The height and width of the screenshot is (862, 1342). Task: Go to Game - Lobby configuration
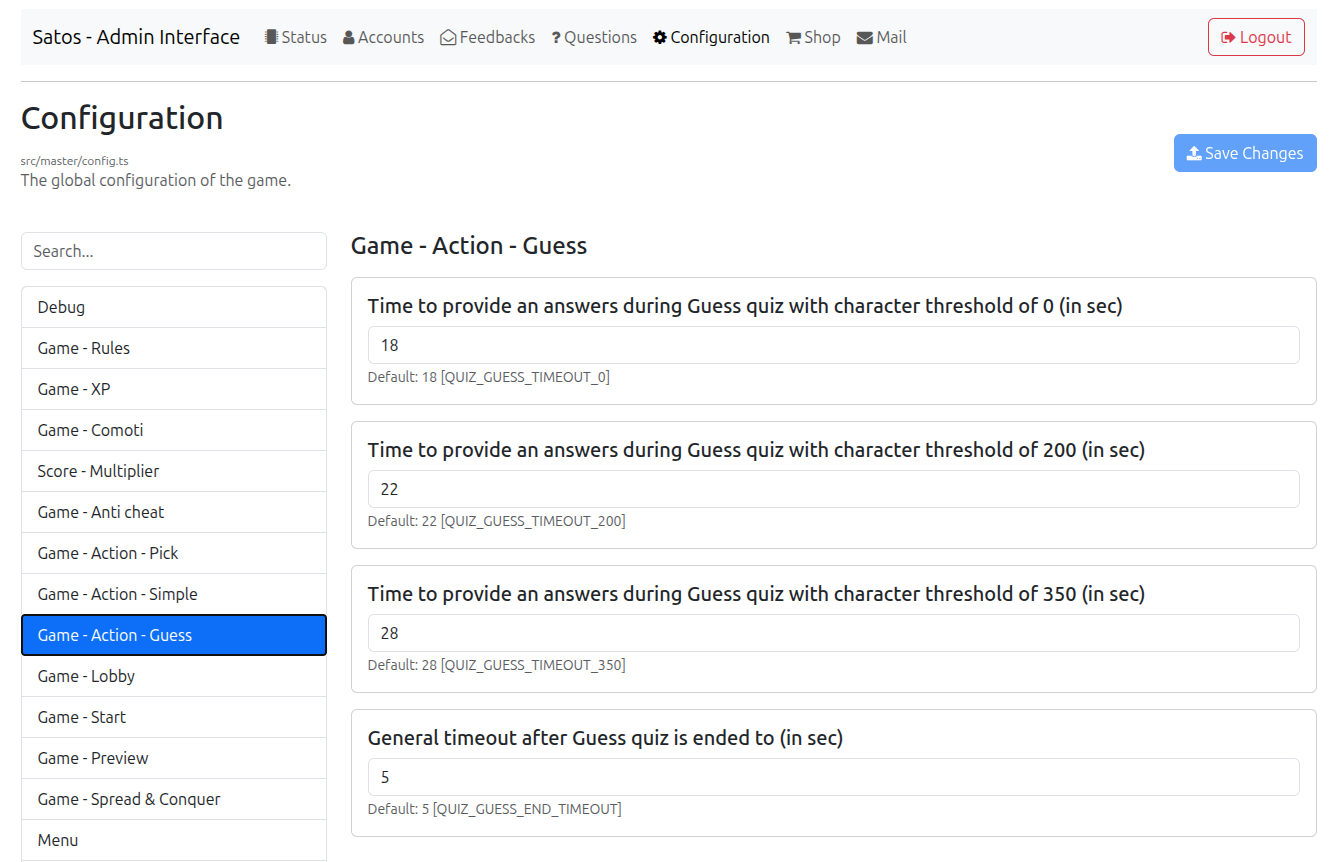click(x=174, y=676)
